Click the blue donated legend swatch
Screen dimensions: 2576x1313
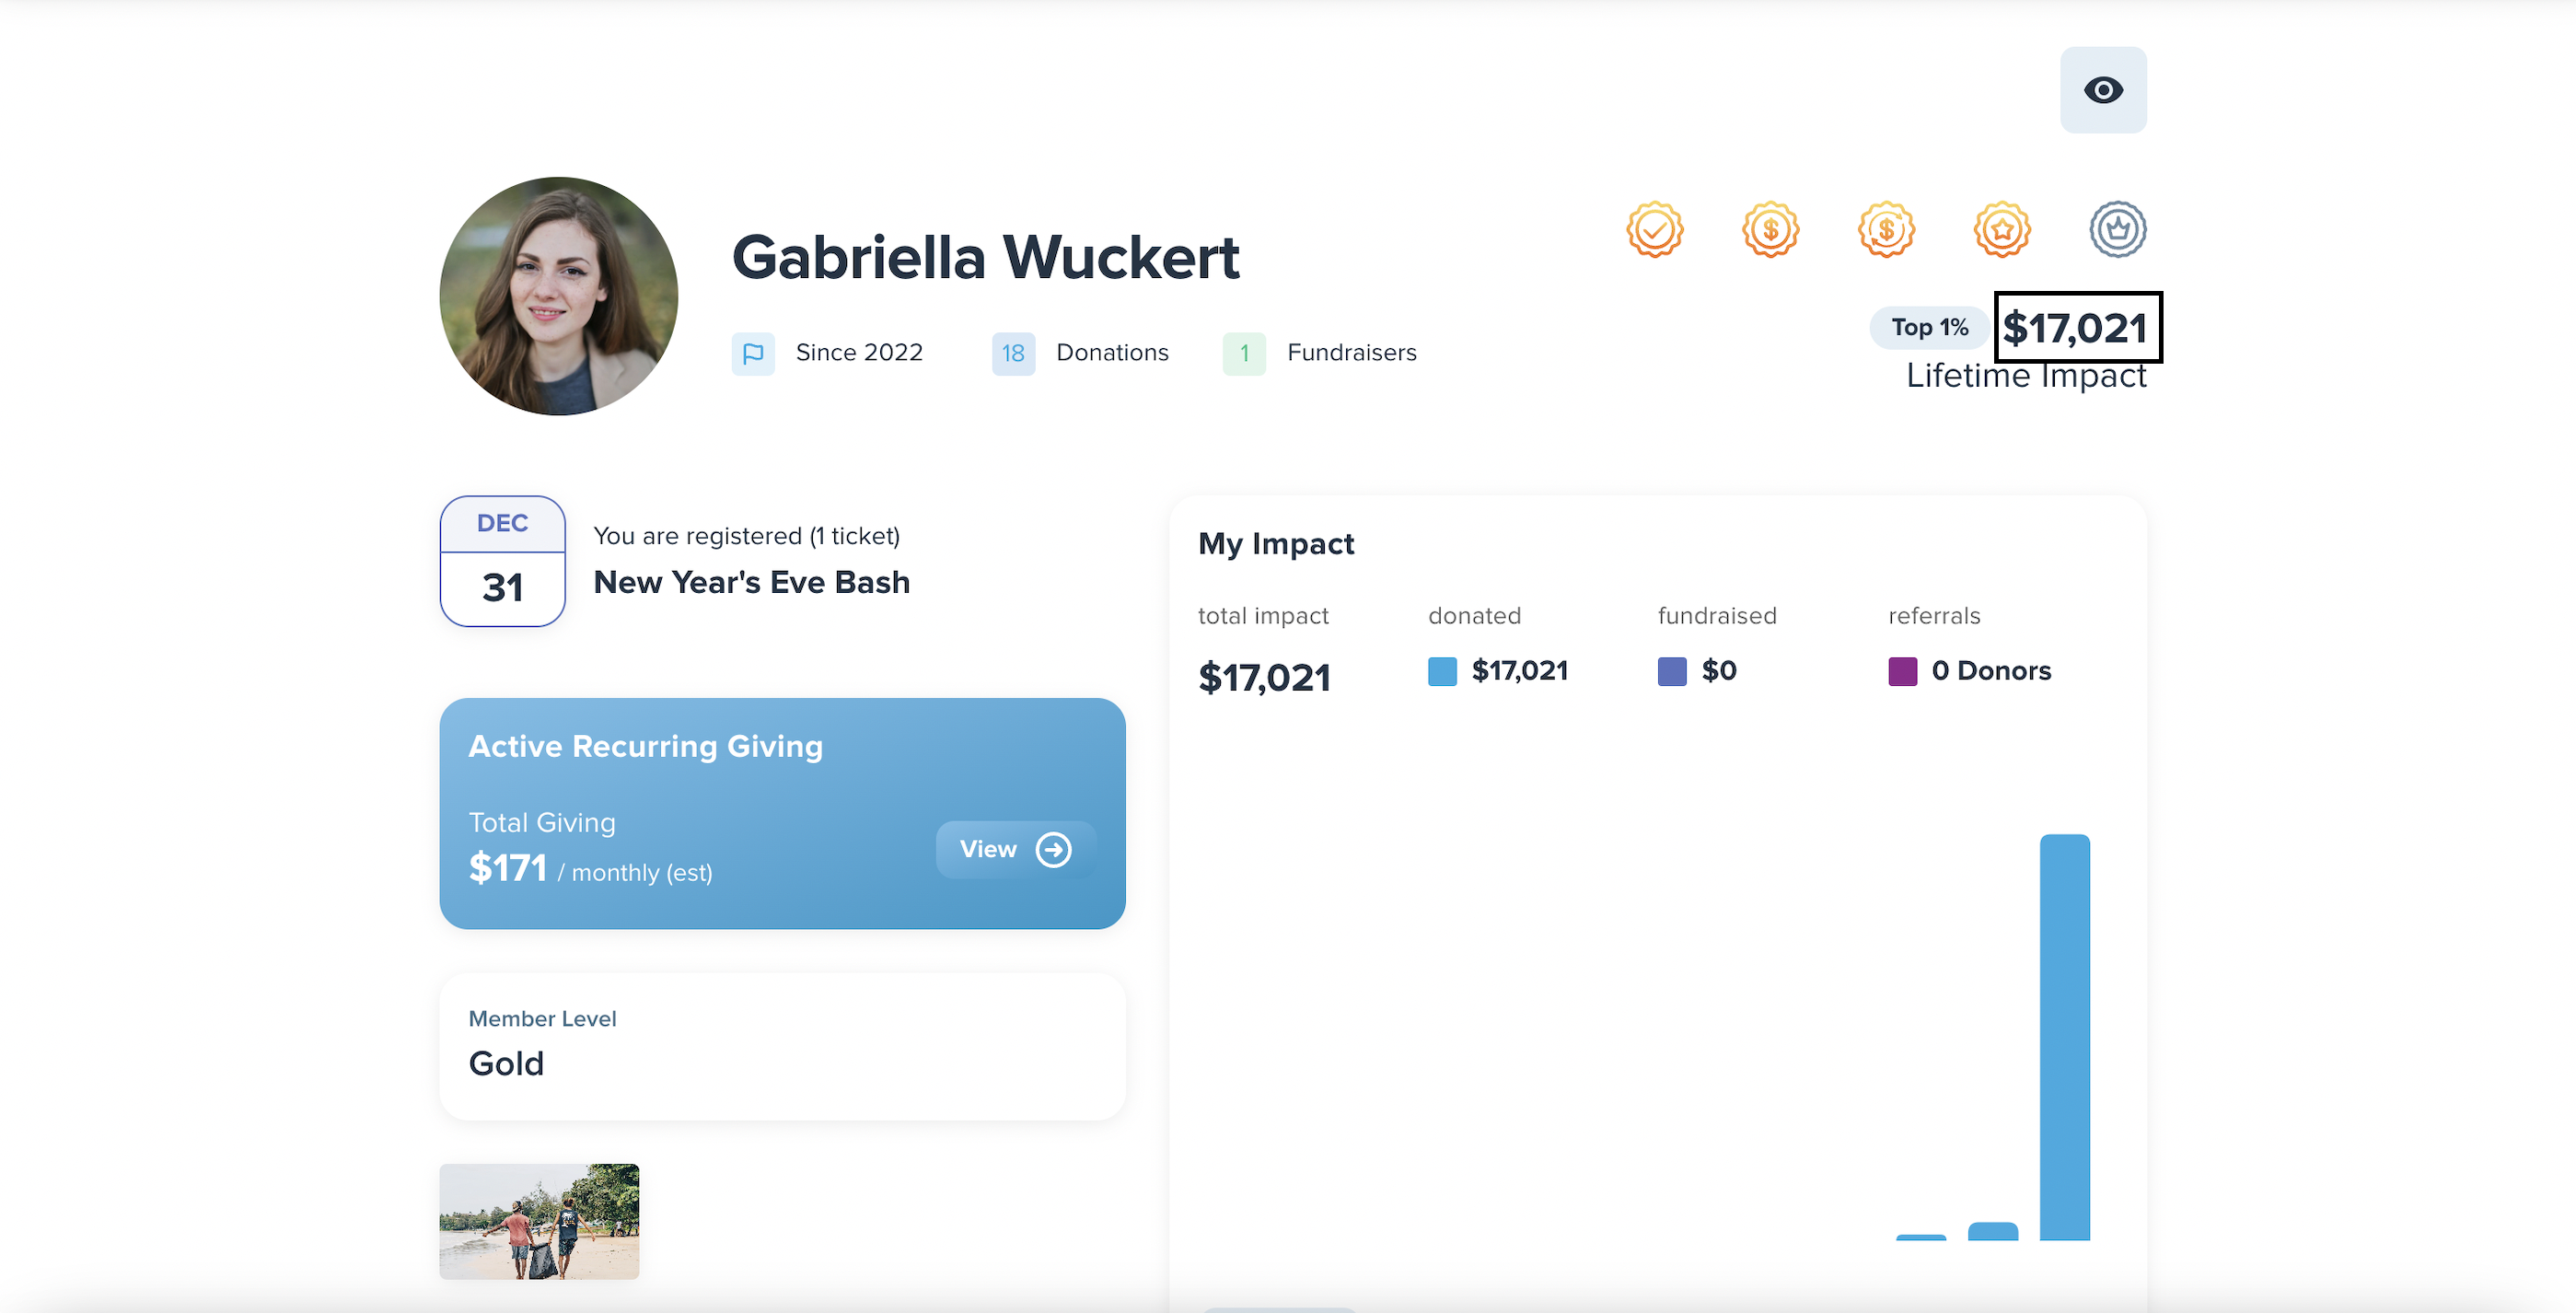click(1442, 671)
